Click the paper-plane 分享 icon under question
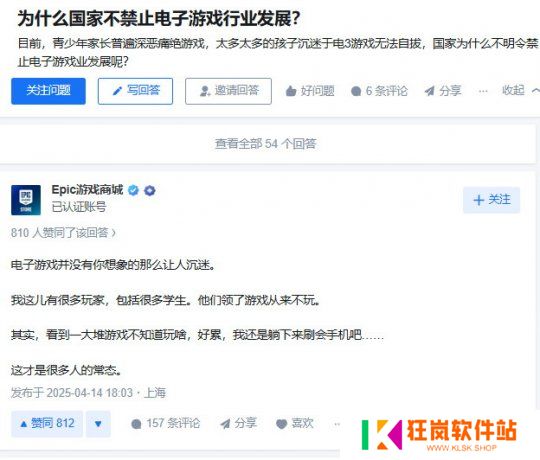Viewport: 540px width, 460px height. click(x=429, y=91)
